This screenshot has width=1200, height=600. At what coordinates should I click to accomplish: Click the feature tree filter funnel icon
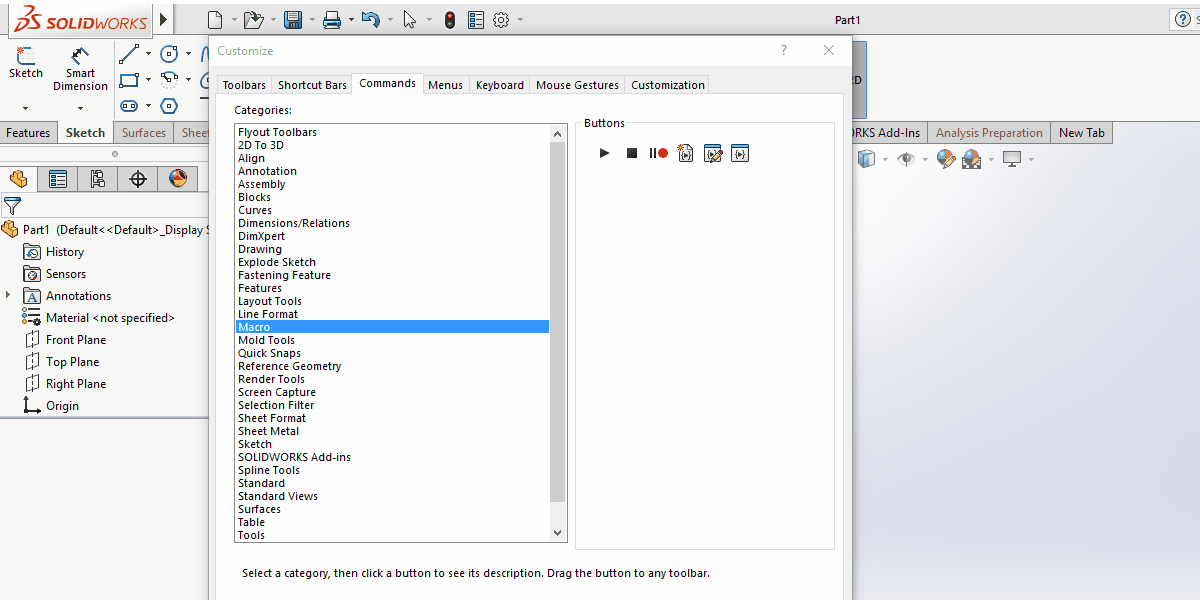pyautogui.click(x=12, y=206)
